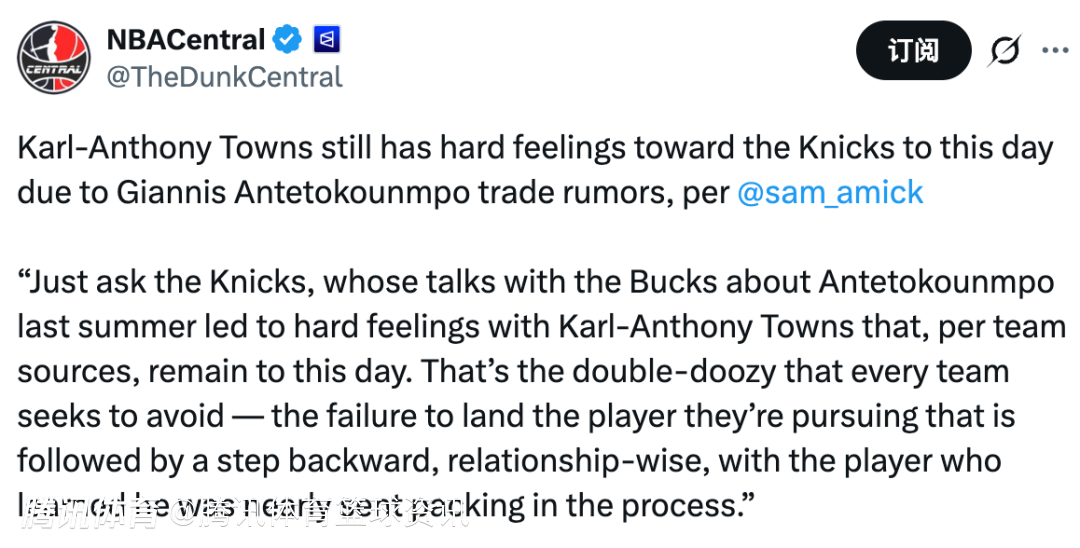Open the three-dot more options menu
Viewport: 1080px width, 548px height.
1055,50
